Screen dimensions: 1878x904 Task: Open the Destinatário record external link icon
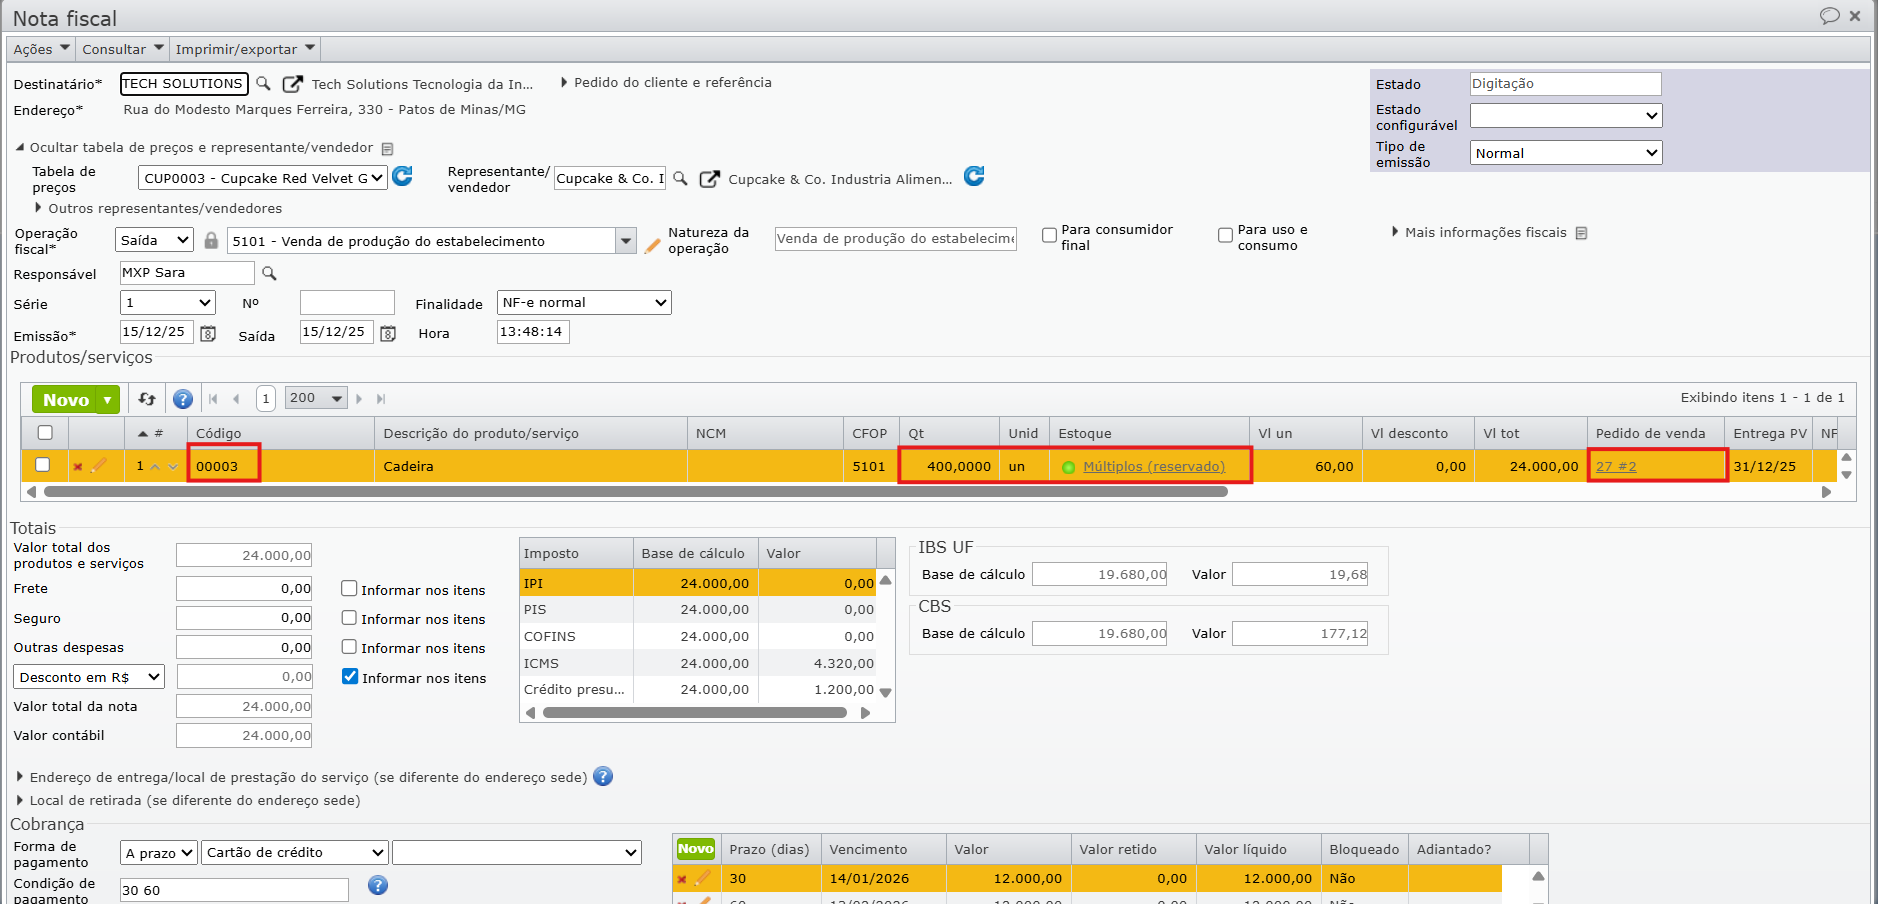point(292,84)
